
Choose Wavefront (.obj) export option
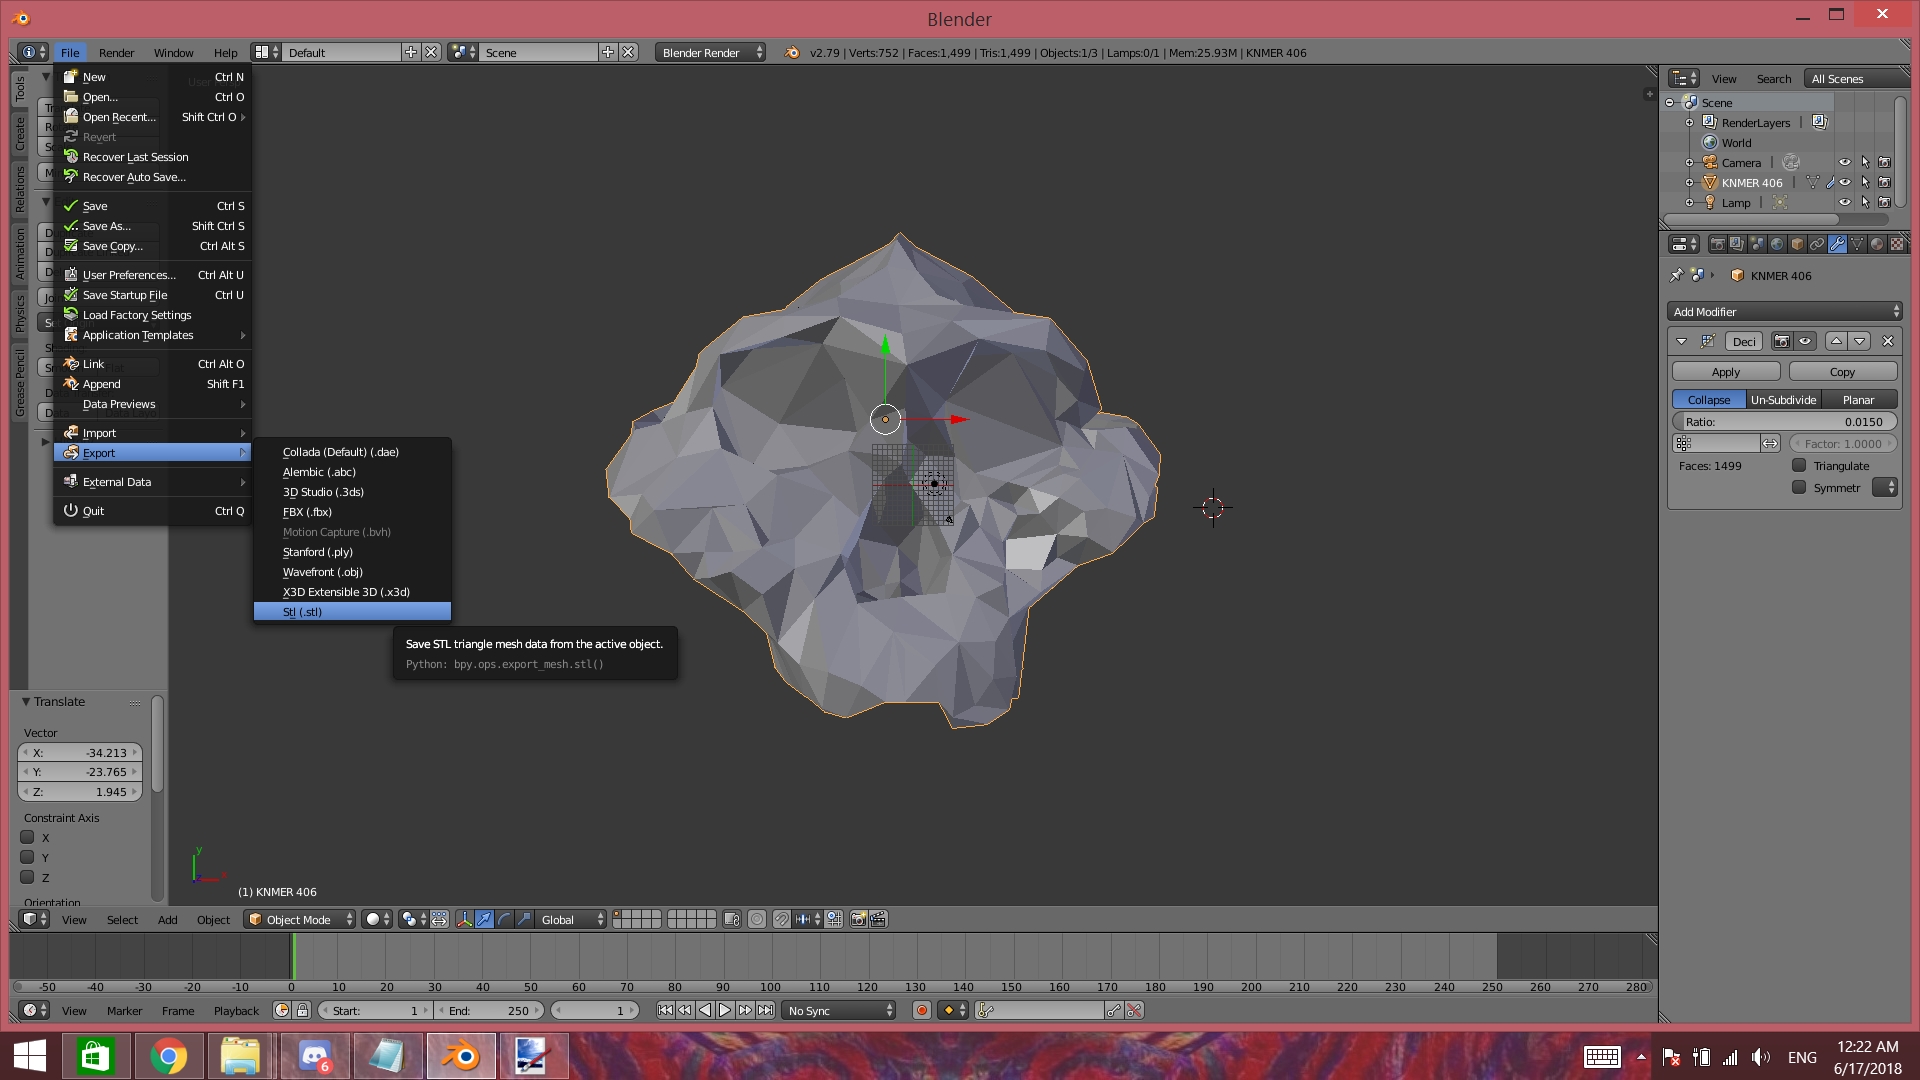coord(352,572)
